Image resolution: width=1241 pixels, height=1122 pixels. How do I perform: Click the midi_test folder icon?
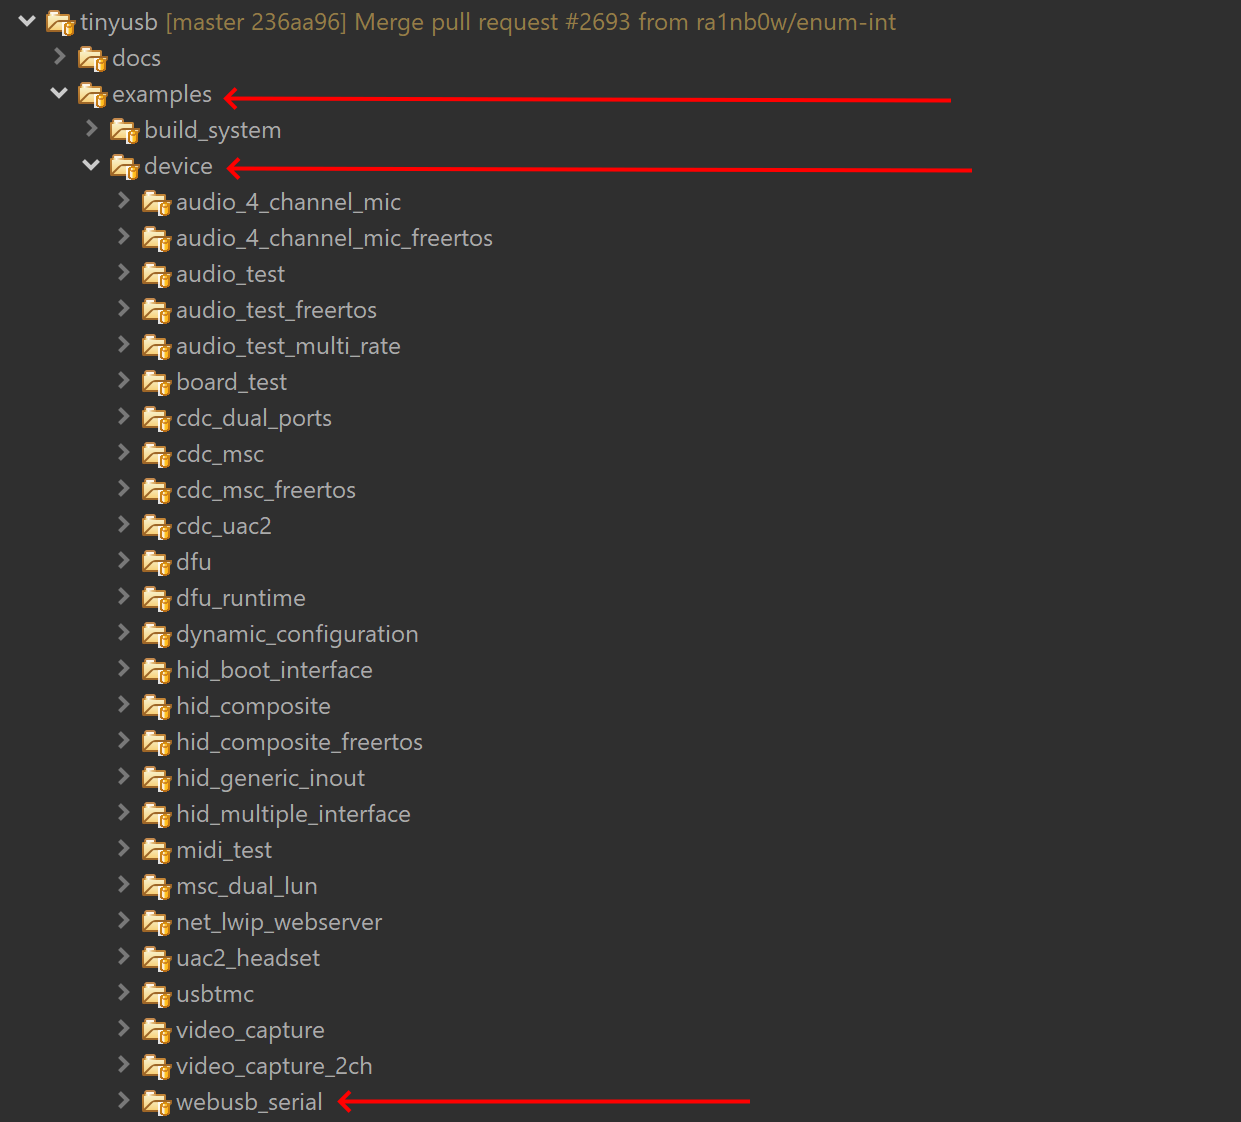[157, 851]
